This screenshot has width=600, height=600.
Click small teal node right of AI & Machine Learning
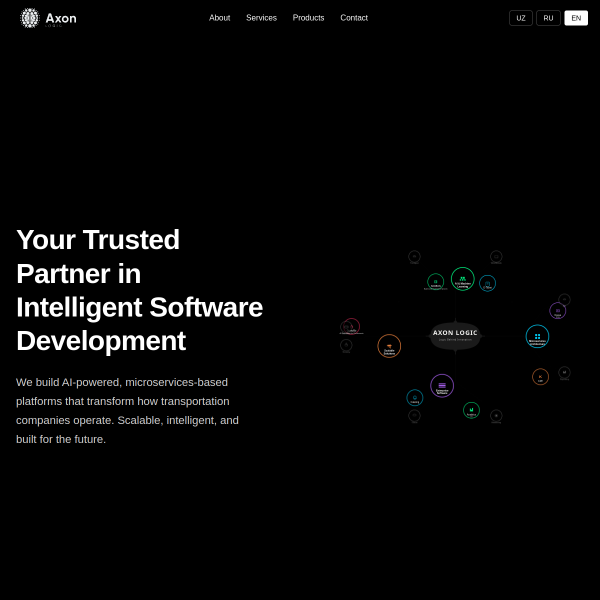[488, 283]
